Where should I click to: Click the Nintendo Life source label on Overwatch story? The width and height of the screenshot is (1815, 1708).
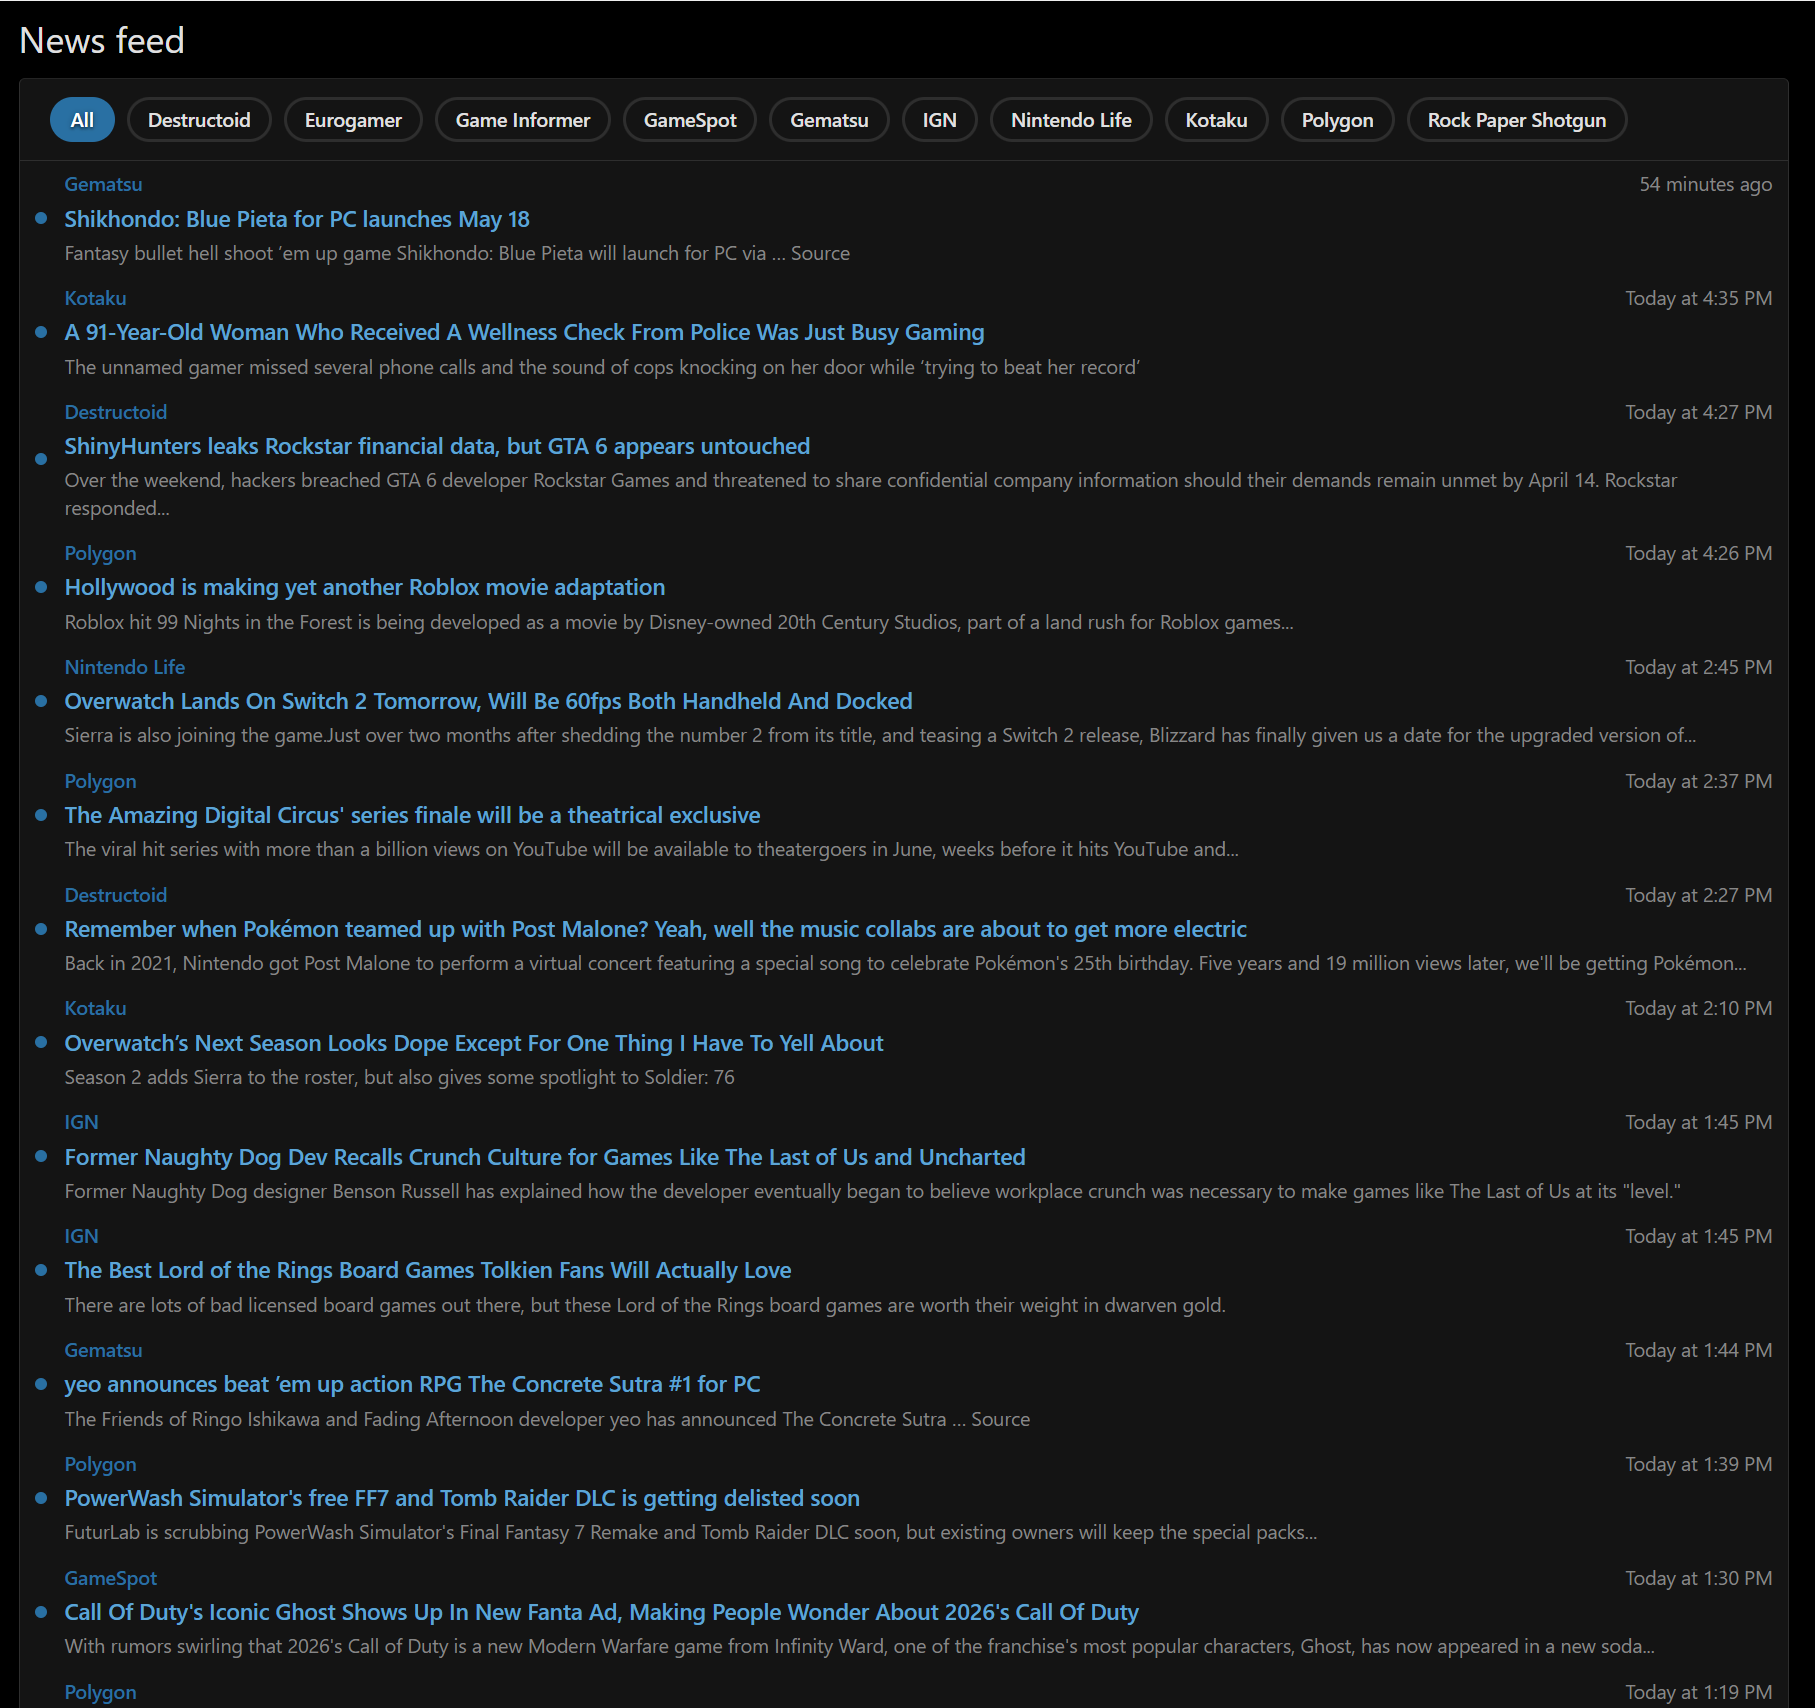pyautogui.click(x=124, y=667)
